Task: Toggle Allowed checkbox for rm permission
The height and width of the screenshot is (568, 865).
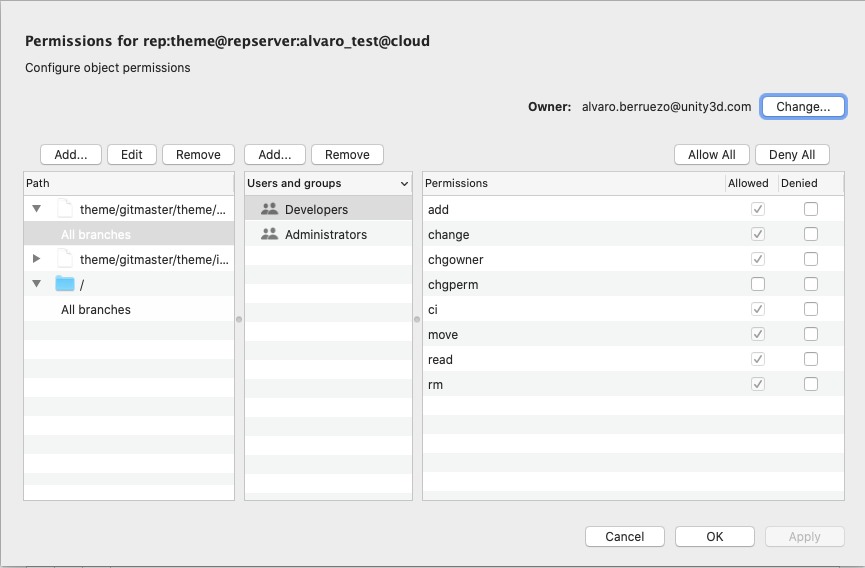Action: (758, 384)
